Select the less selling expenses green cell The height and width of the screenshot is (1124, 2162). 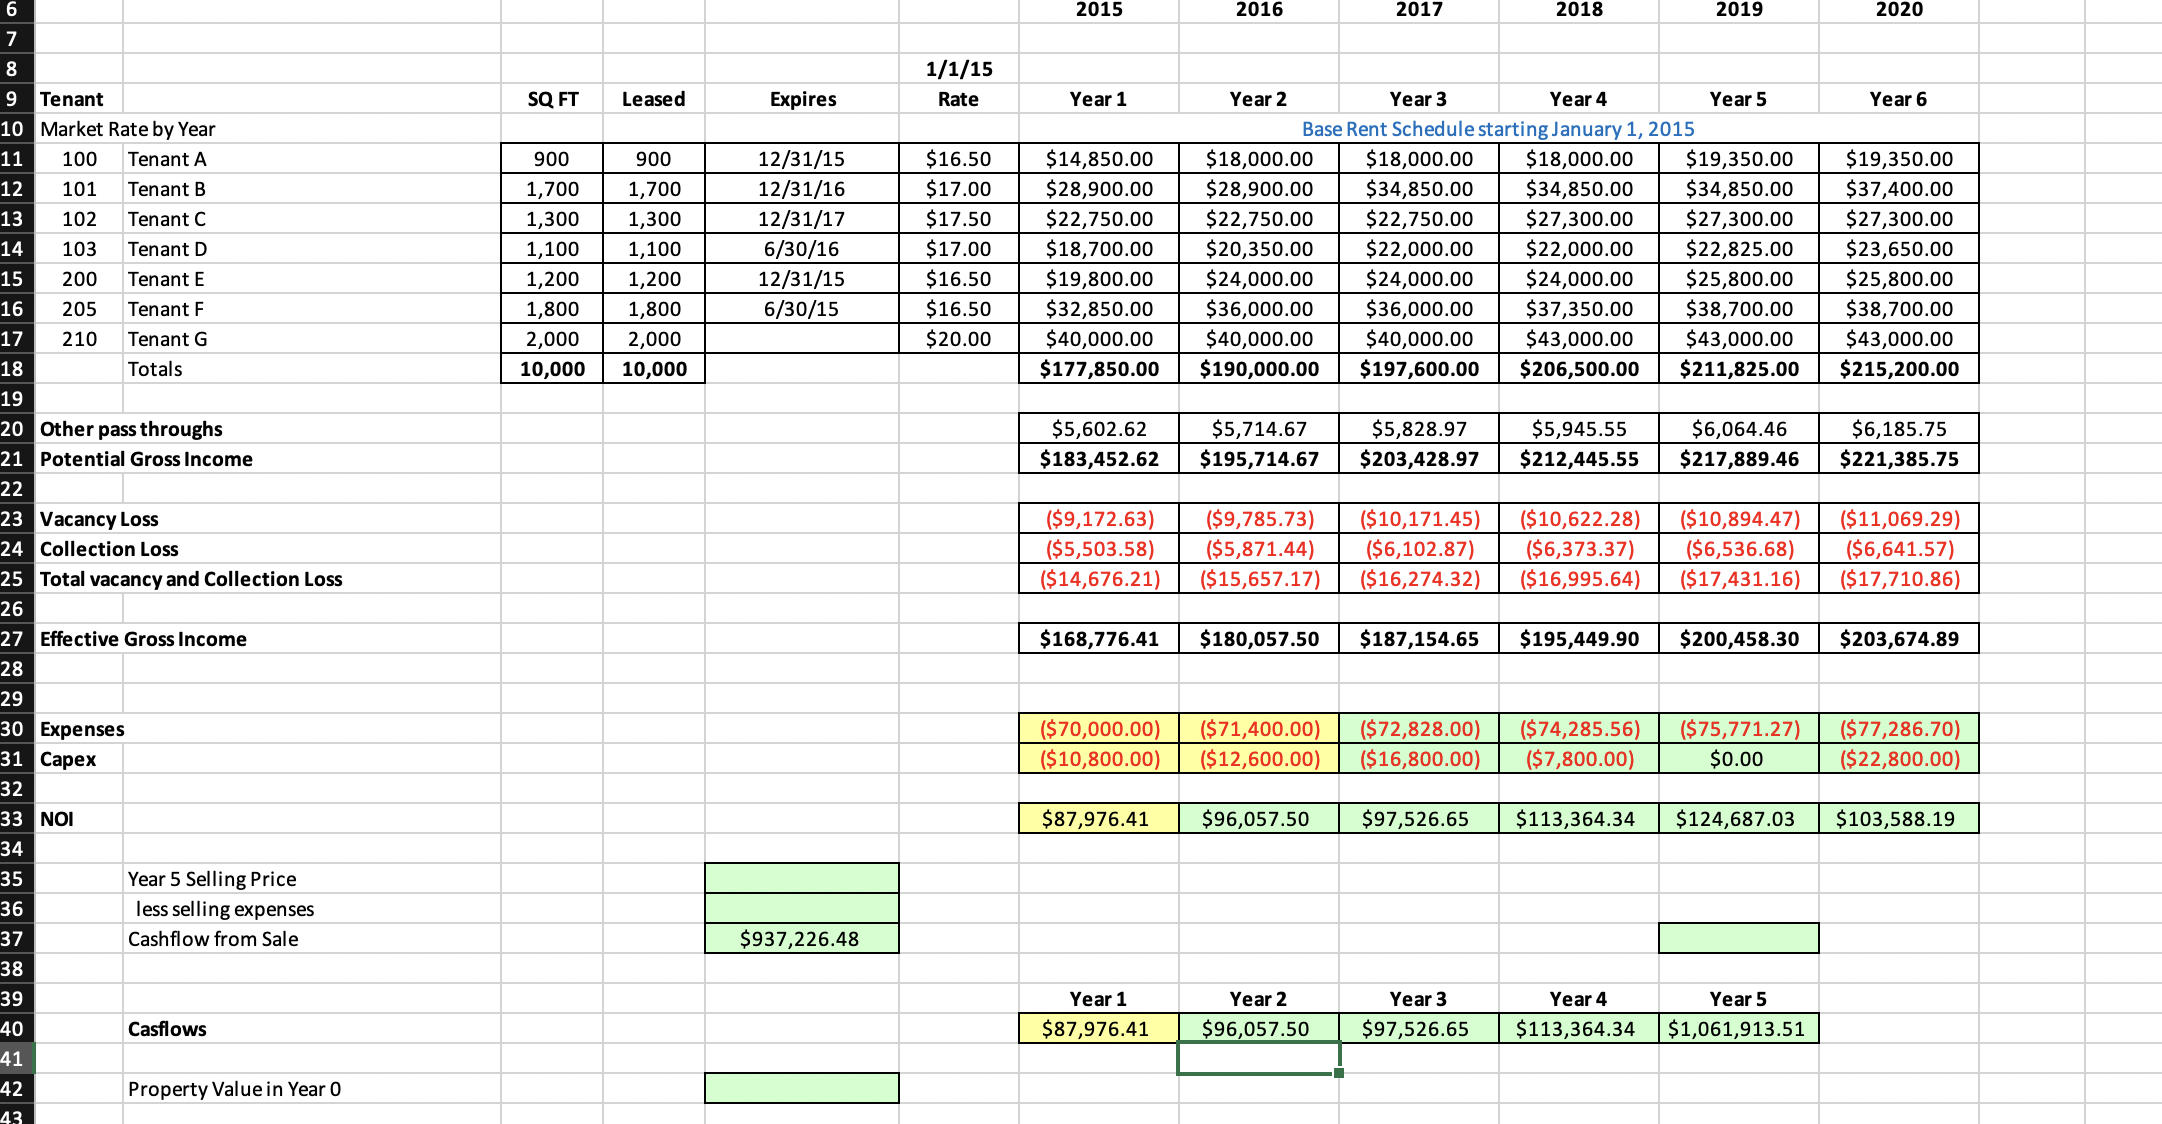pos(801,909)
